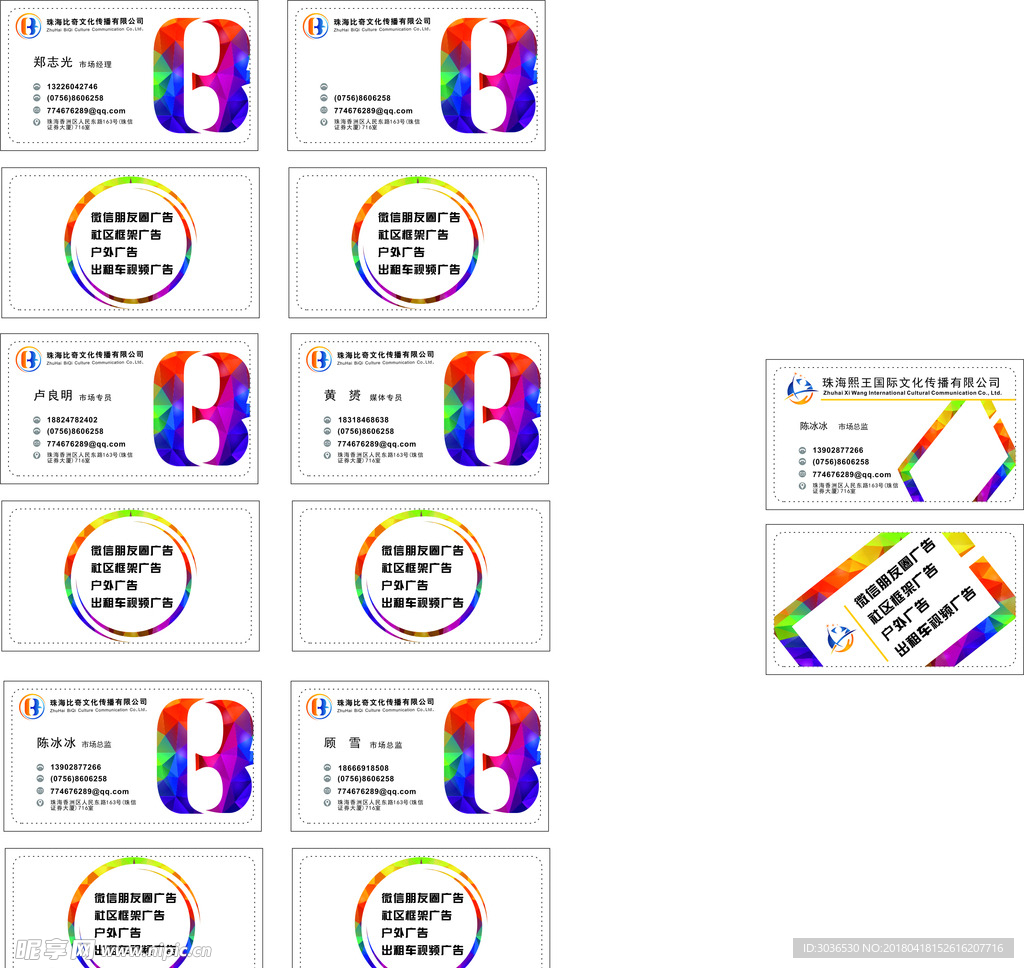The width and height of the screenshot is (1024, 968).
Task: Click the ID:3036530 label at the bottom right
Action: 903,948
